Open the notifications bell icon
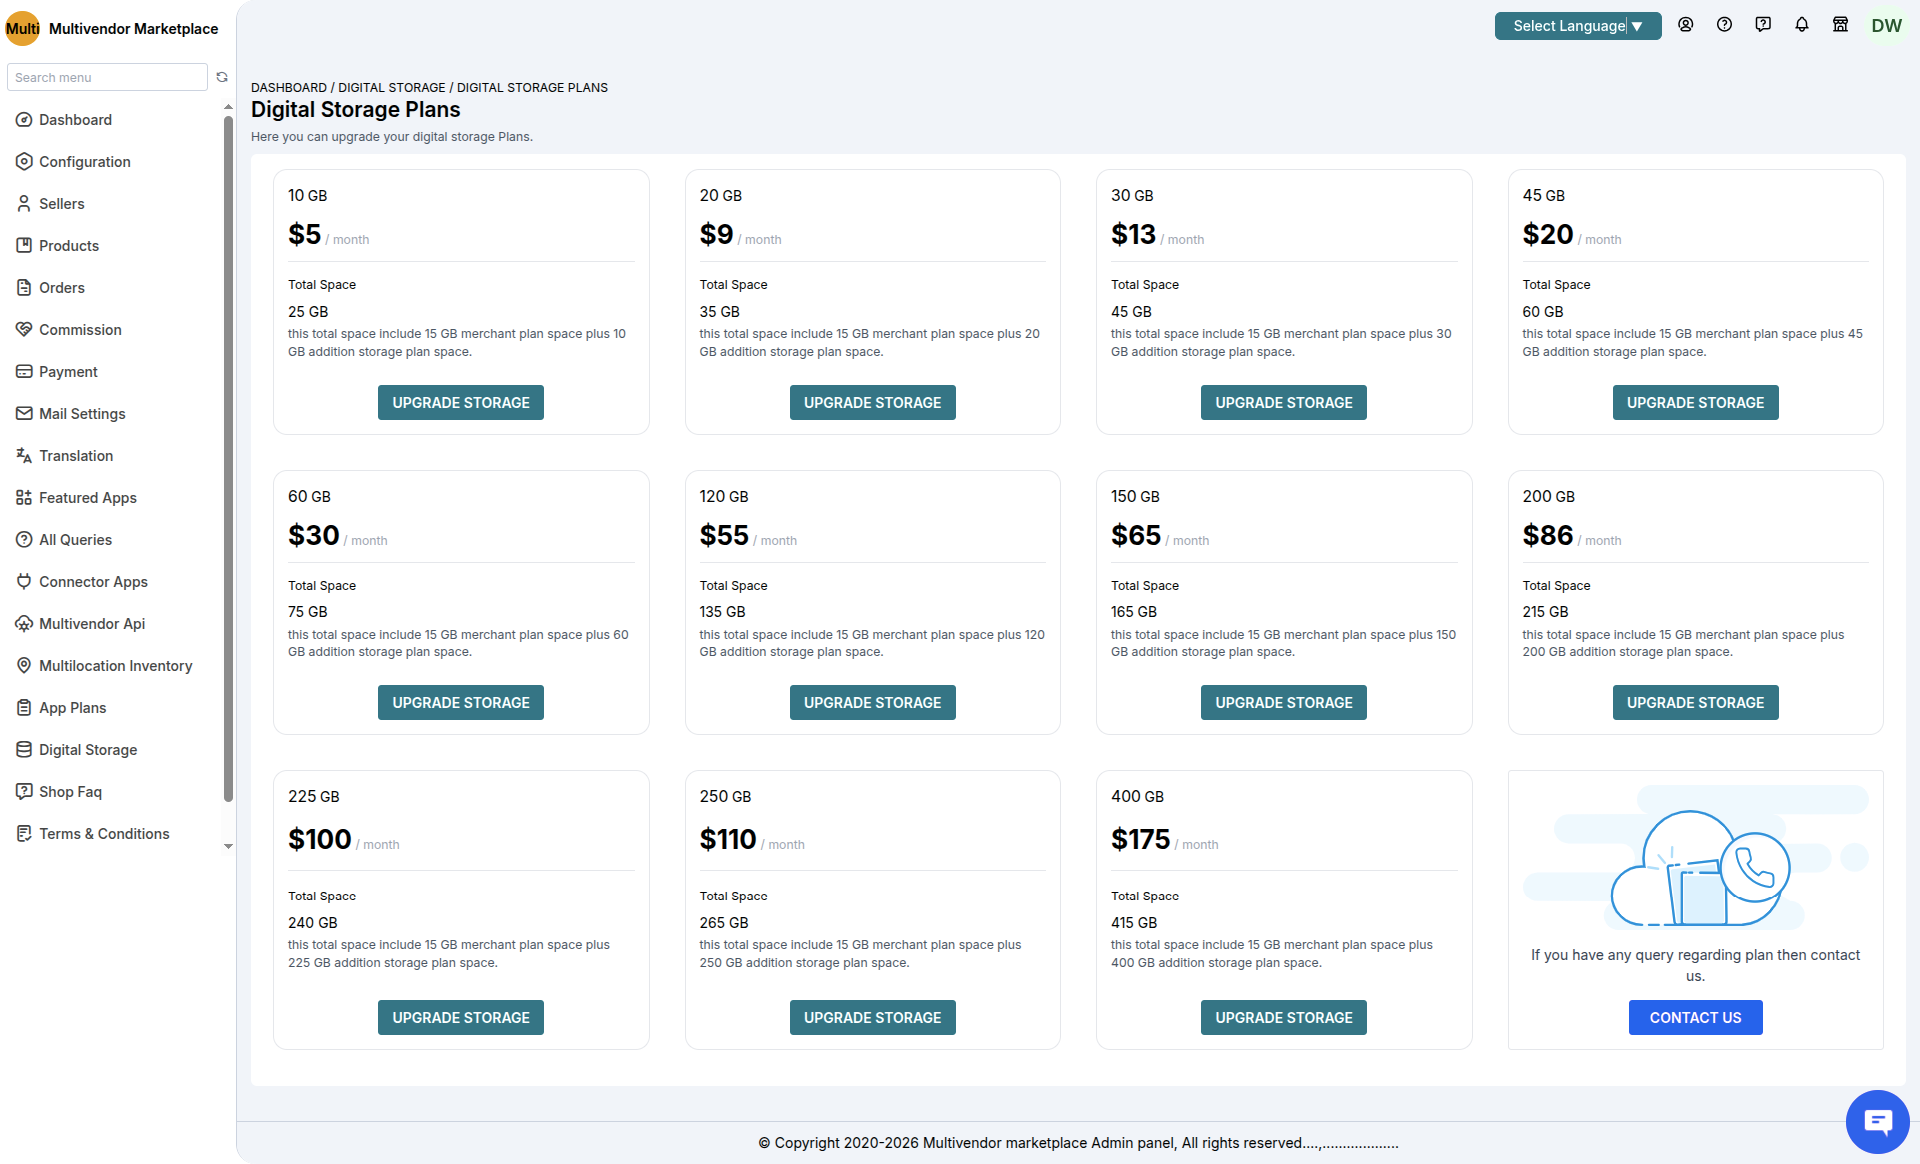Viewport: 1920px width, 1164px height. [x=1802, y=25]
